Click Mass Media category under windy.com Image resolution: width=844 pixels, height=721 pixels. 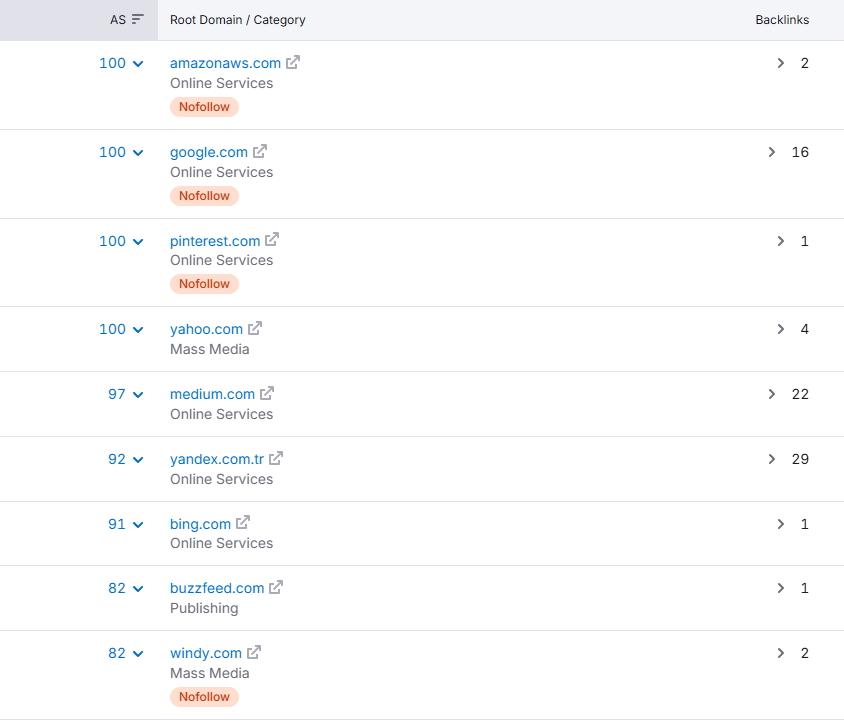[209, 674]
